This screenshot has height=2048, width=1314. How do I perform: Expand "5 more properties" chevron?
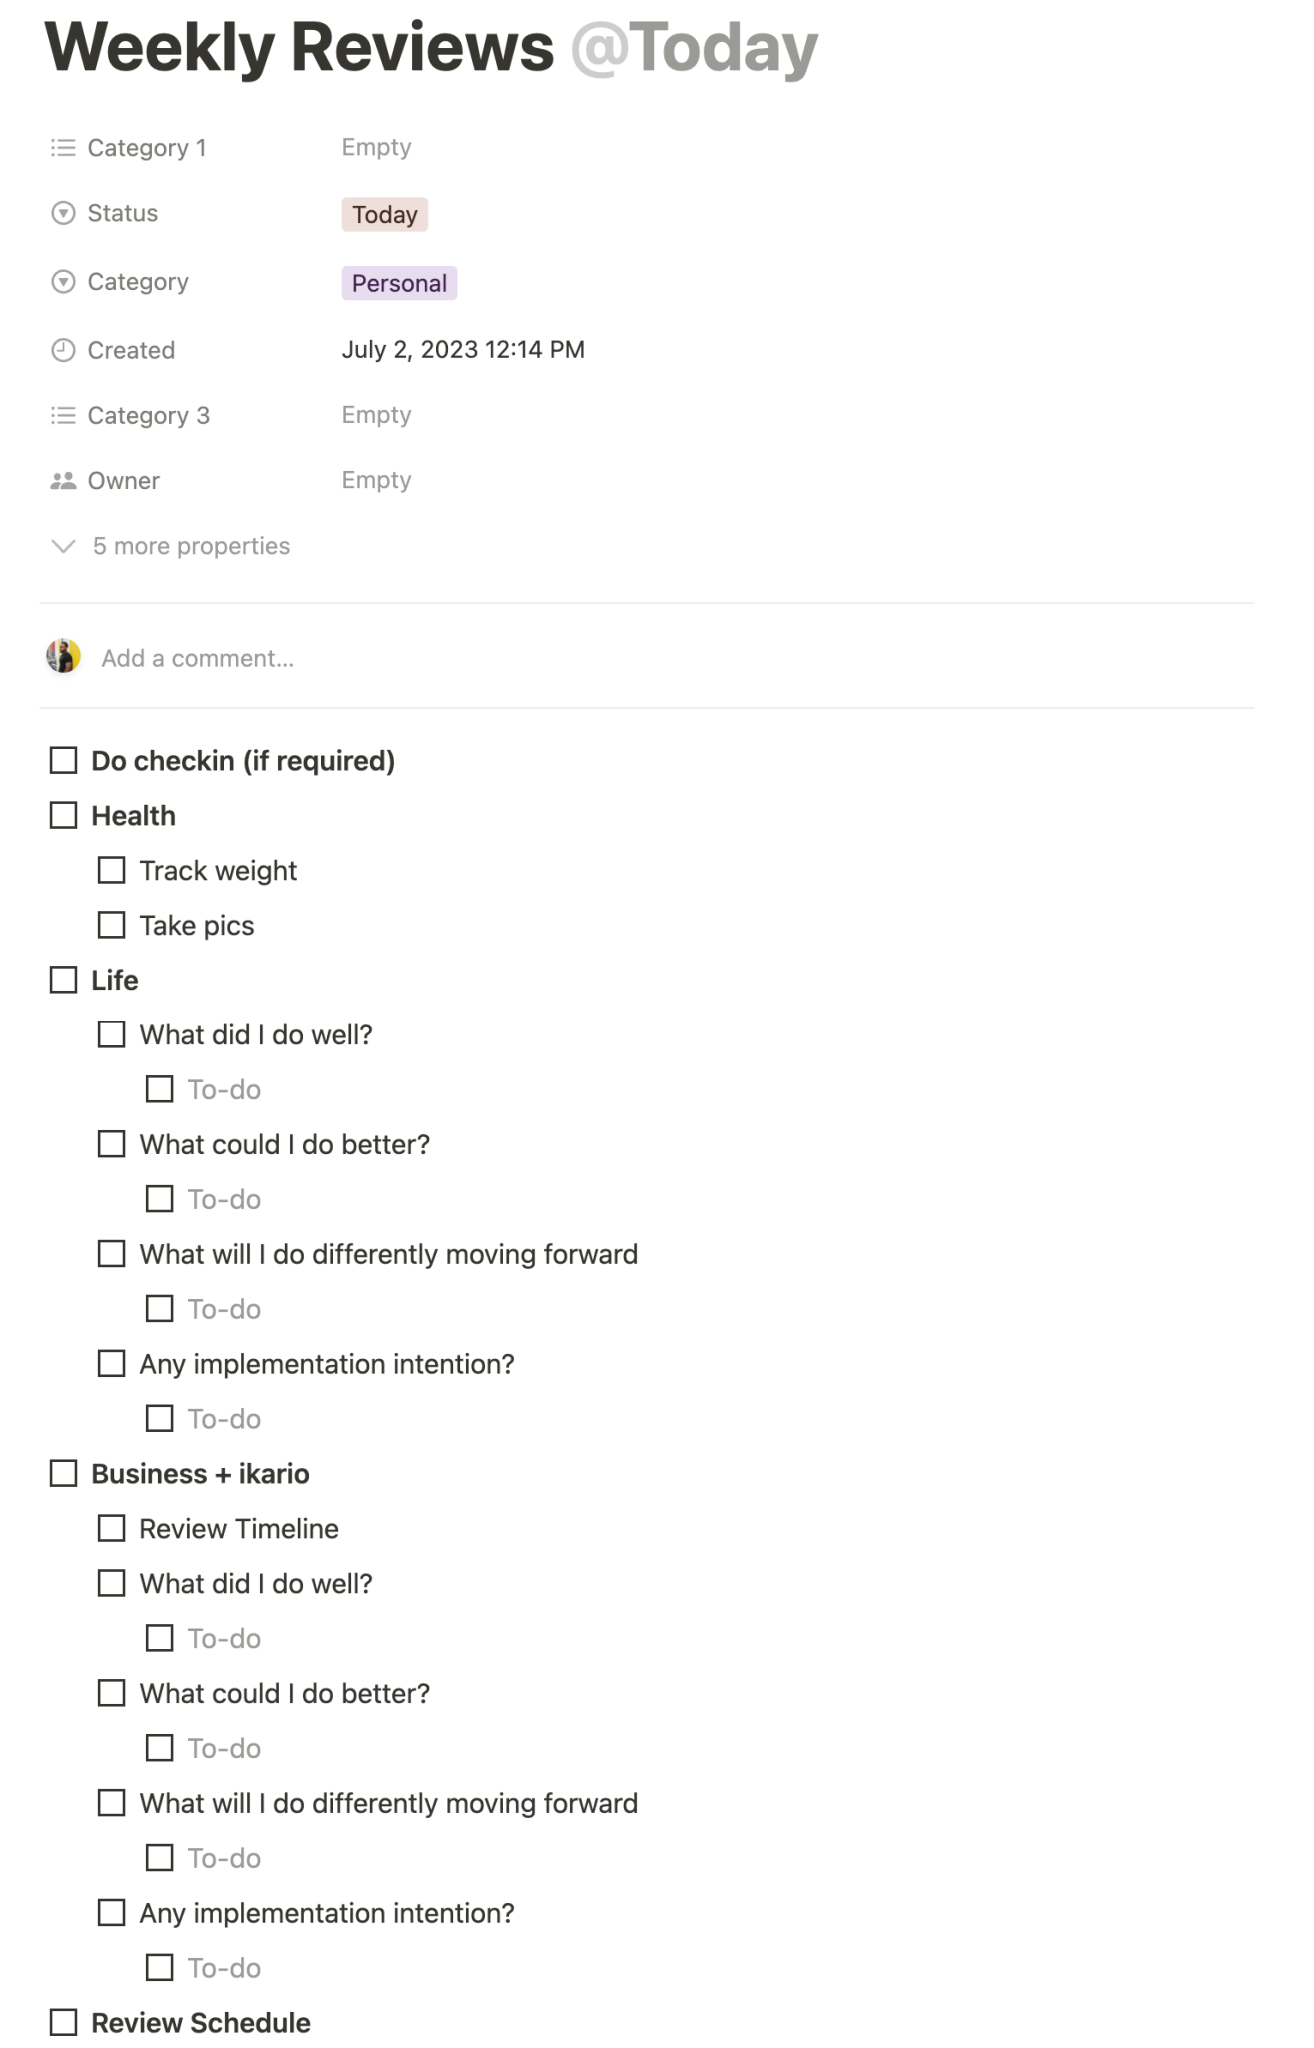pyautogui.click(x=63, y=546)
